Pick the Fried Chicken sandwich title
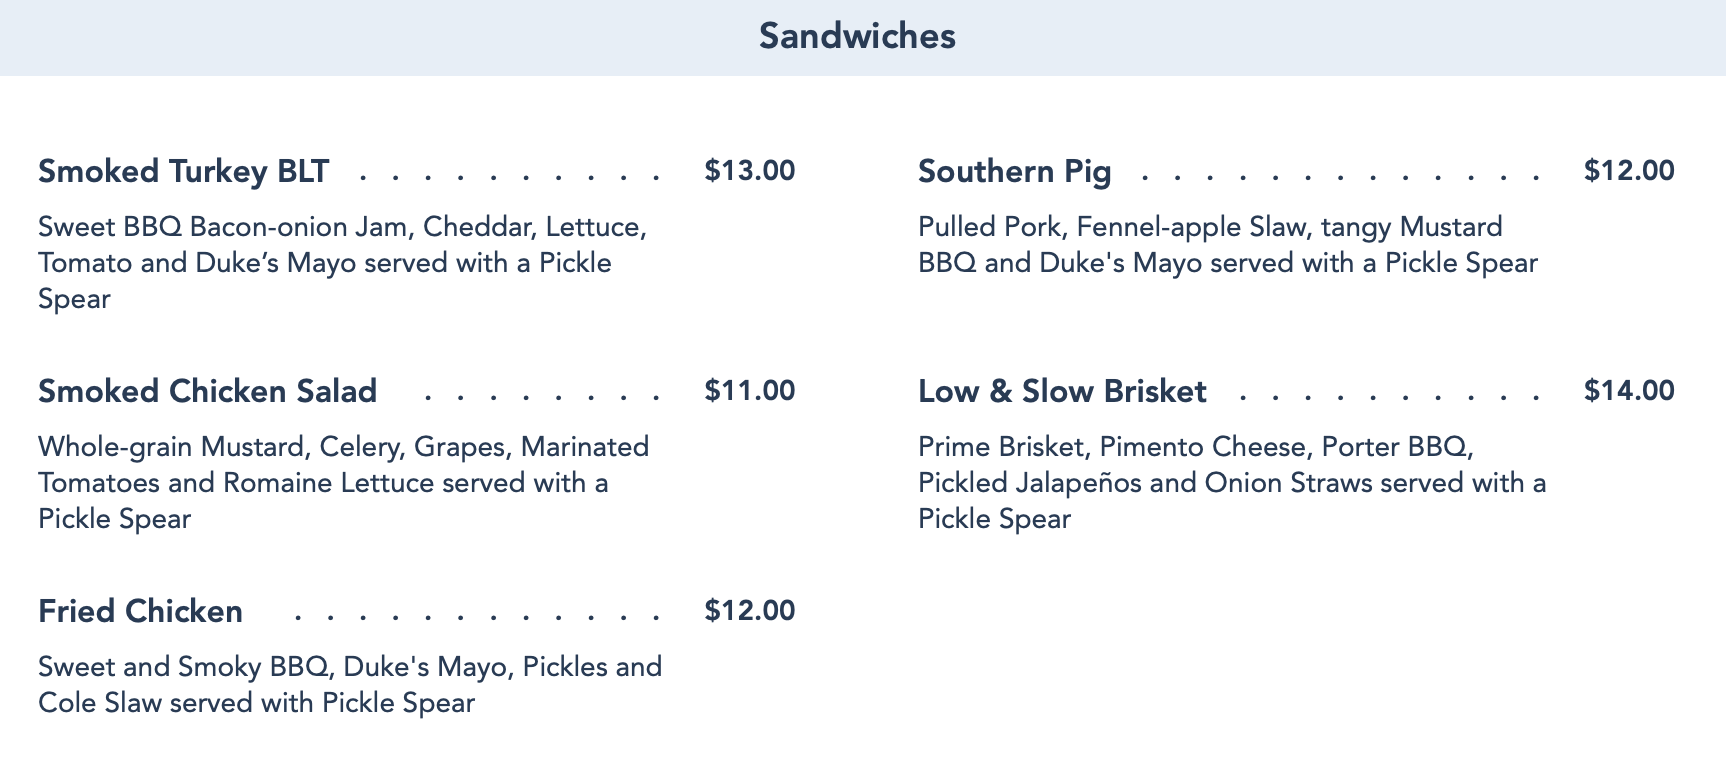 [140, 611]
